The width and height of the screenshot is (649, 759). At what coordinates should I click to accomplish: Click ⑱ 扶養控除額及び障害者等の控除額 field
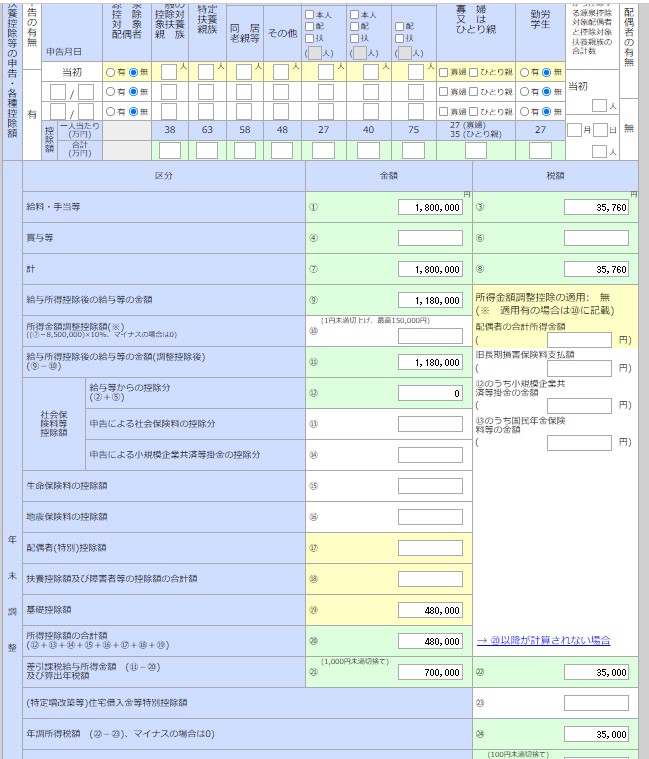click(x=430, y=579)
